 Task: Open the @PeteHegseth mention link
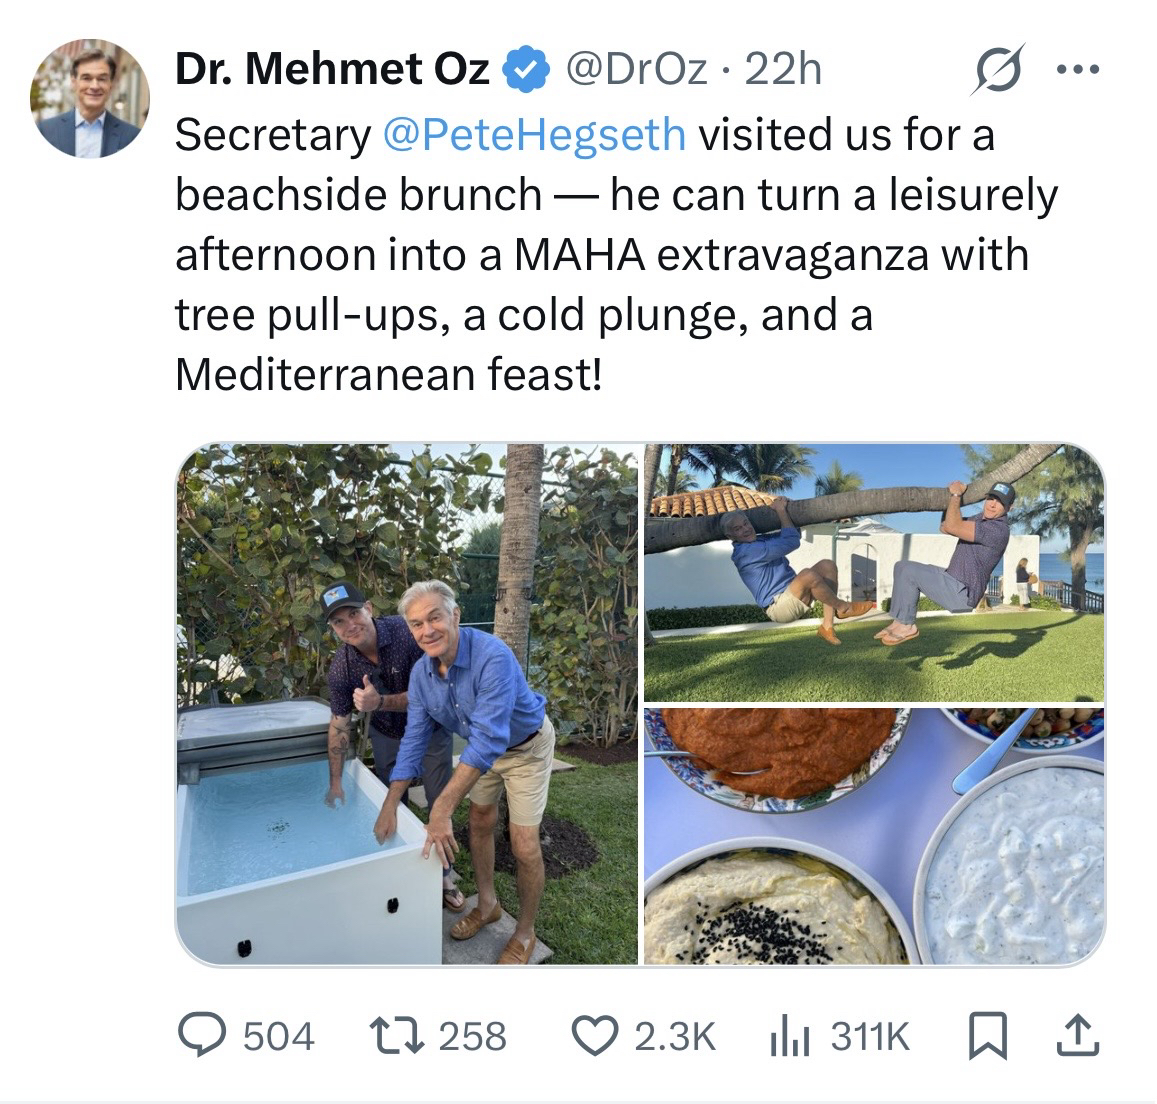[535, 134]
